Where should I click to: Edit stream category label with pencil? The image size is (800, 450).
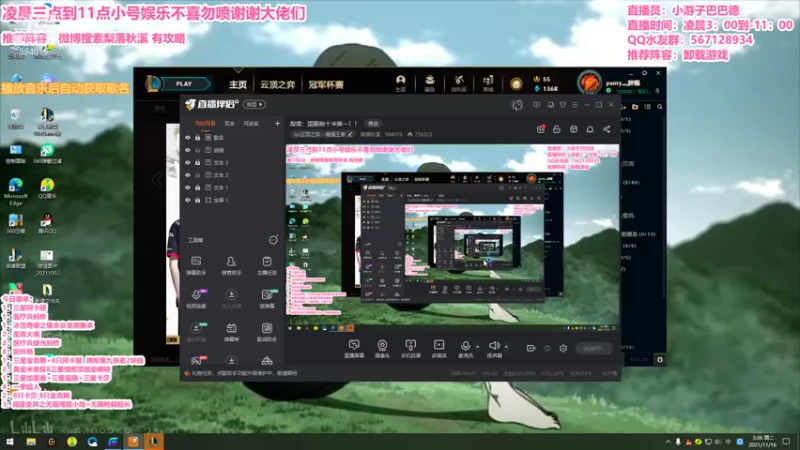click(350, 135)
